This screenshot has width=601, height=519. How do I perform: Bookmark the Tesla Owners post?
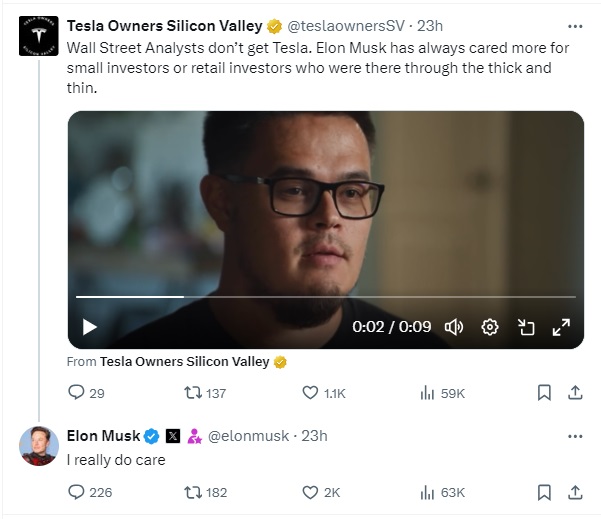(544, 393)
